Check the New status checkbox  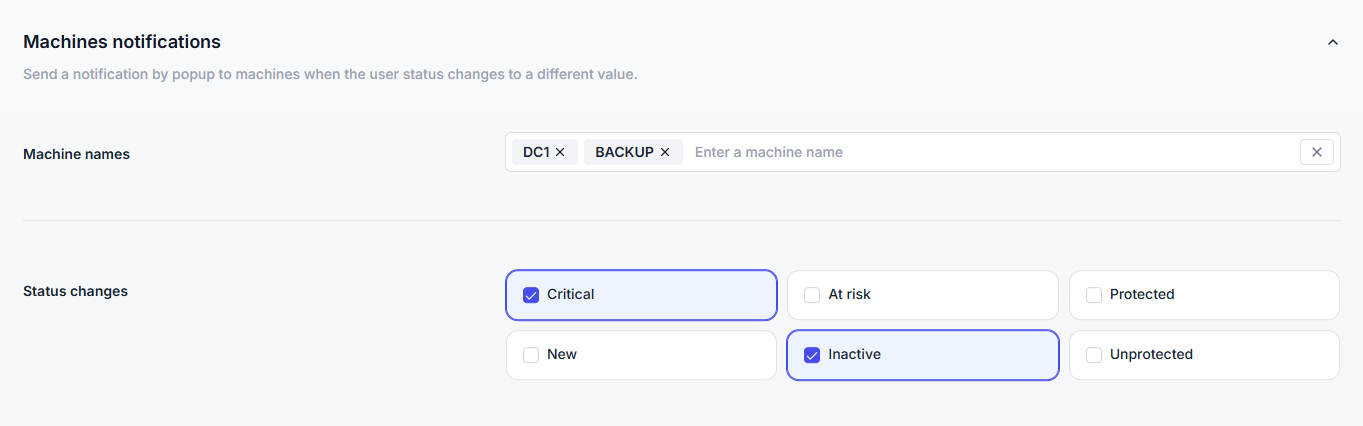pyautogui.click(x=531, y=355)
